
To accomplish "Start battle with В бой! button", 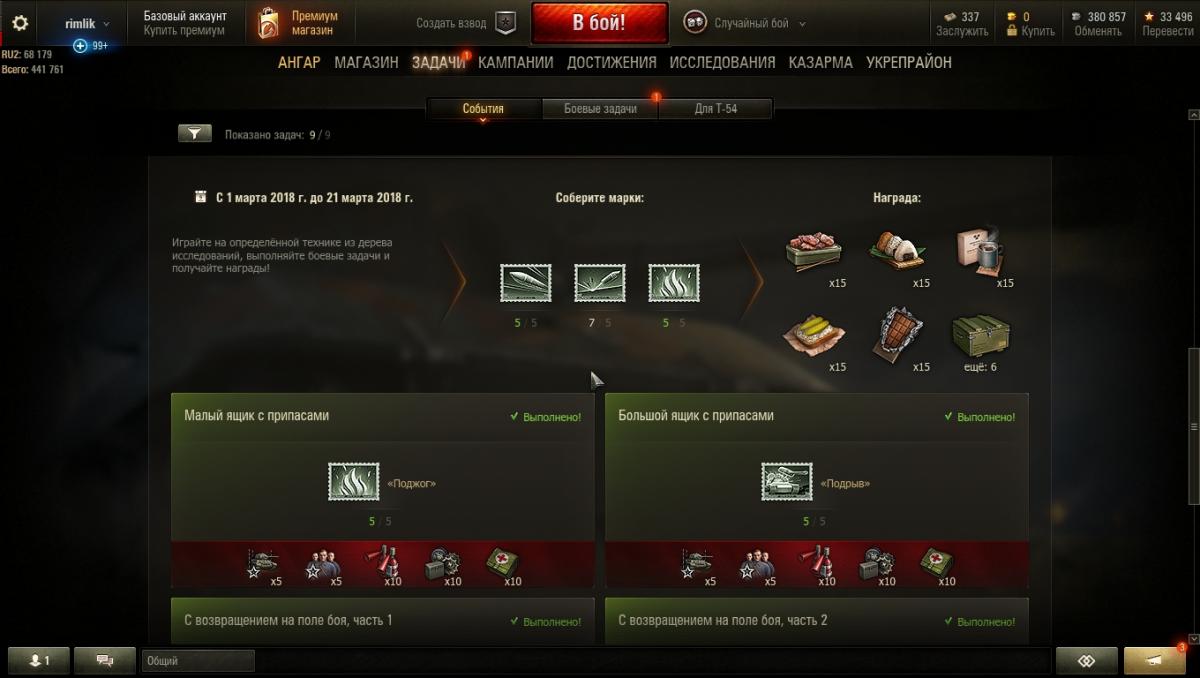I will (600, 23).
